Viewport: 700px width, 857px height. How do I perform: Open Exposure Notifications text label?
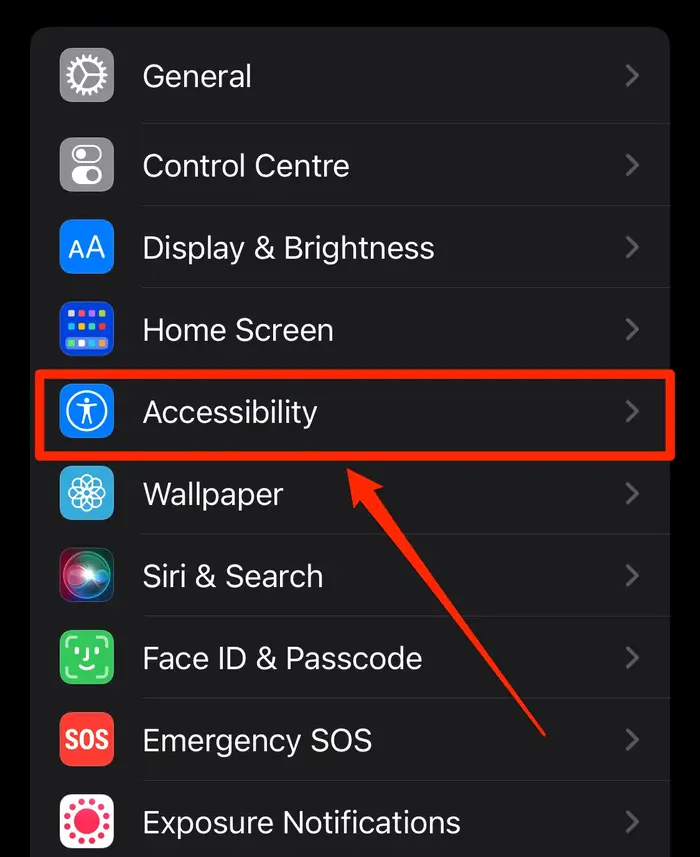302,823
